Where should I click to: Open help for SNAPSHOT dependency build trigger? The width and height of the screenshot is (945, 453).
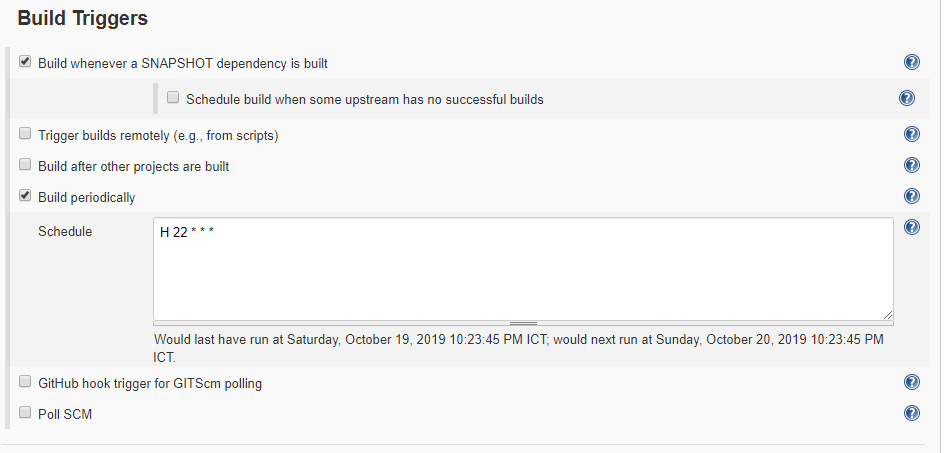911,62
